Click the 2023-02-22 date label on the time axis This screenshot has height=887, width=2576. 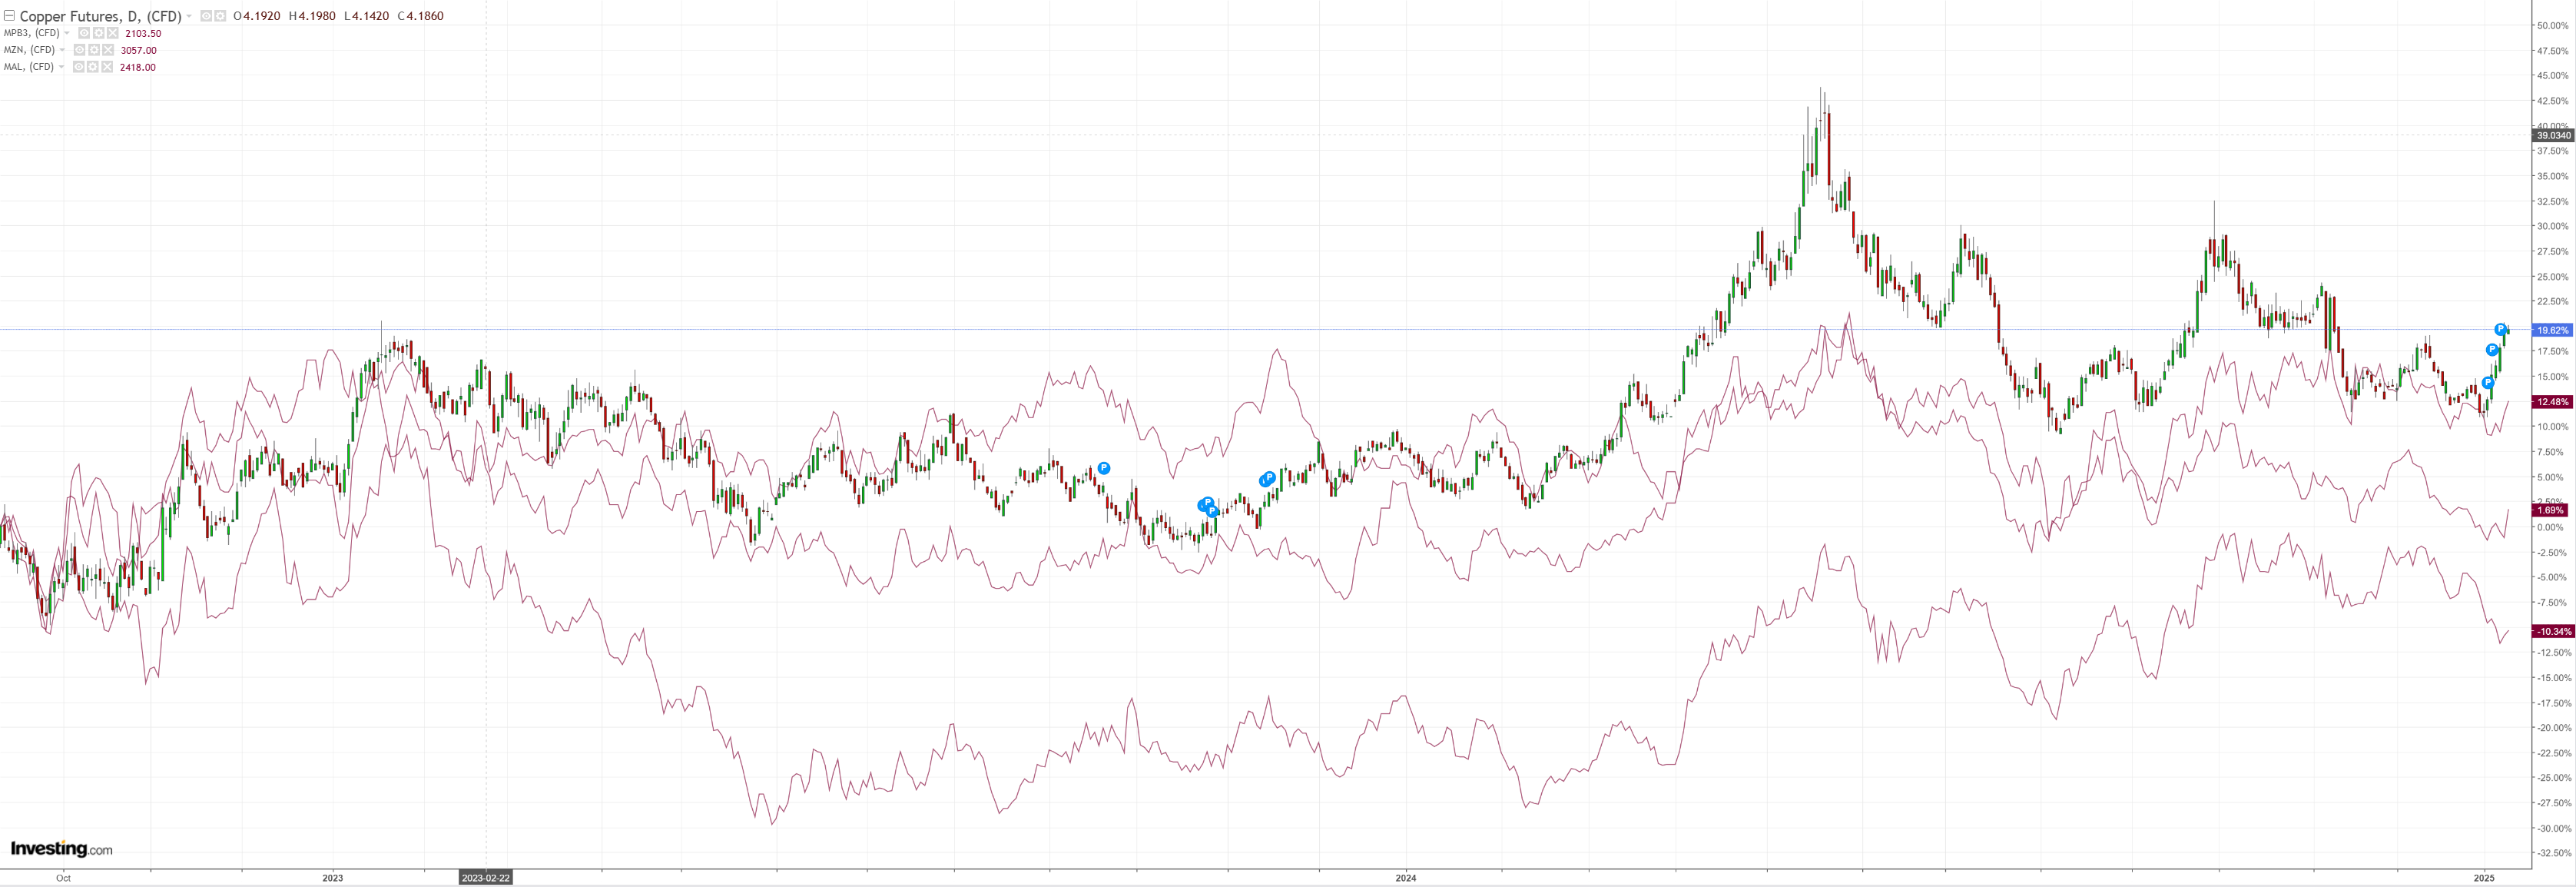(485, 878)
